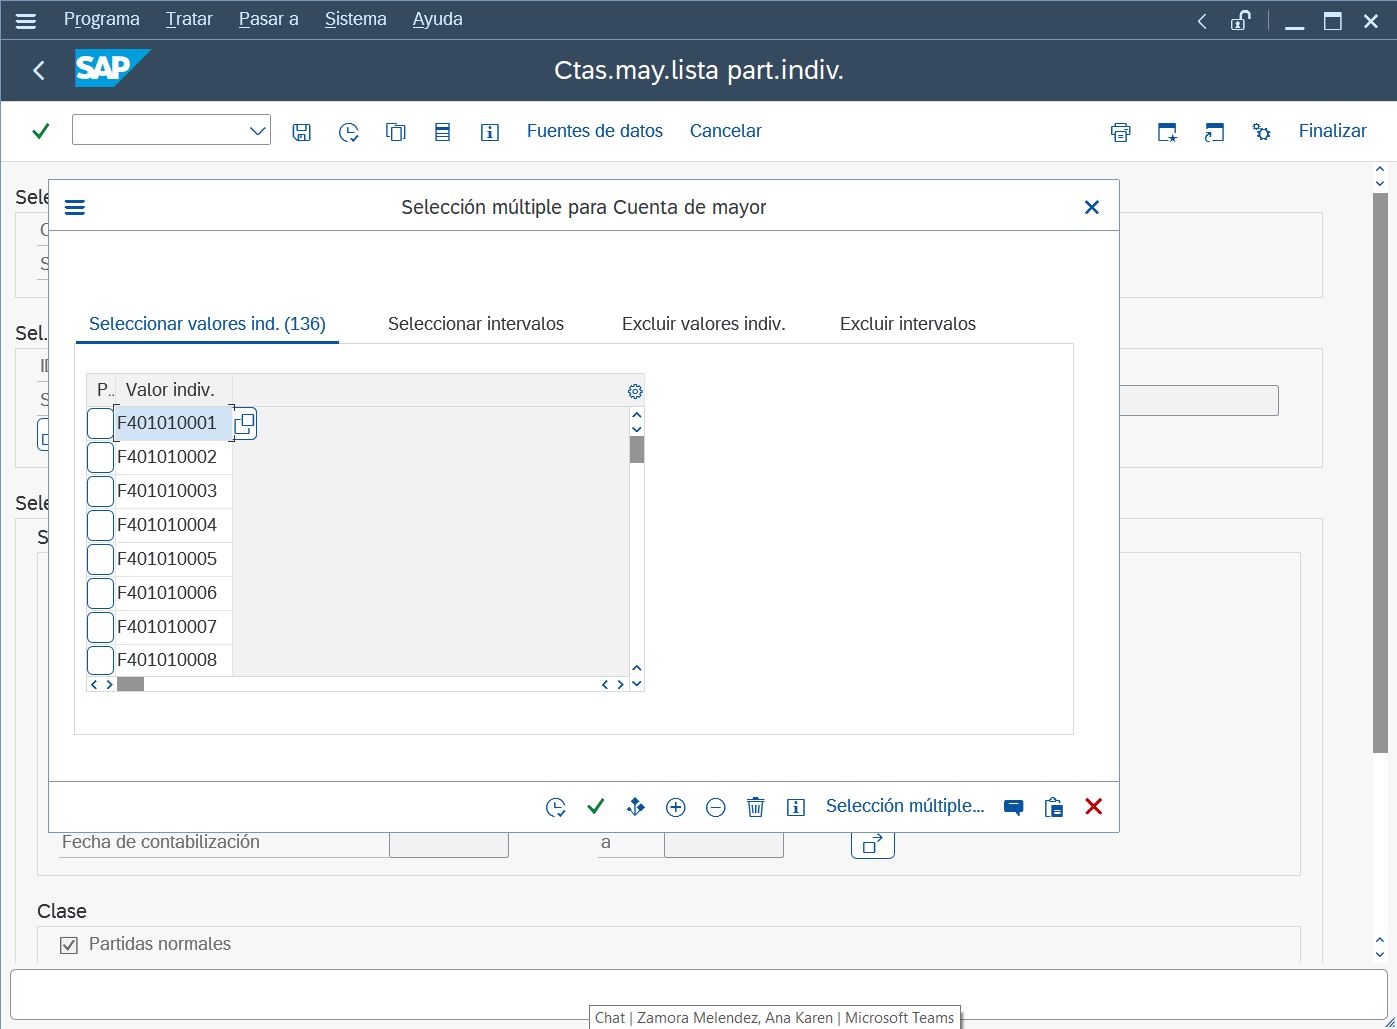Click the save variant icon in toolbar

(x=301, y=132)
